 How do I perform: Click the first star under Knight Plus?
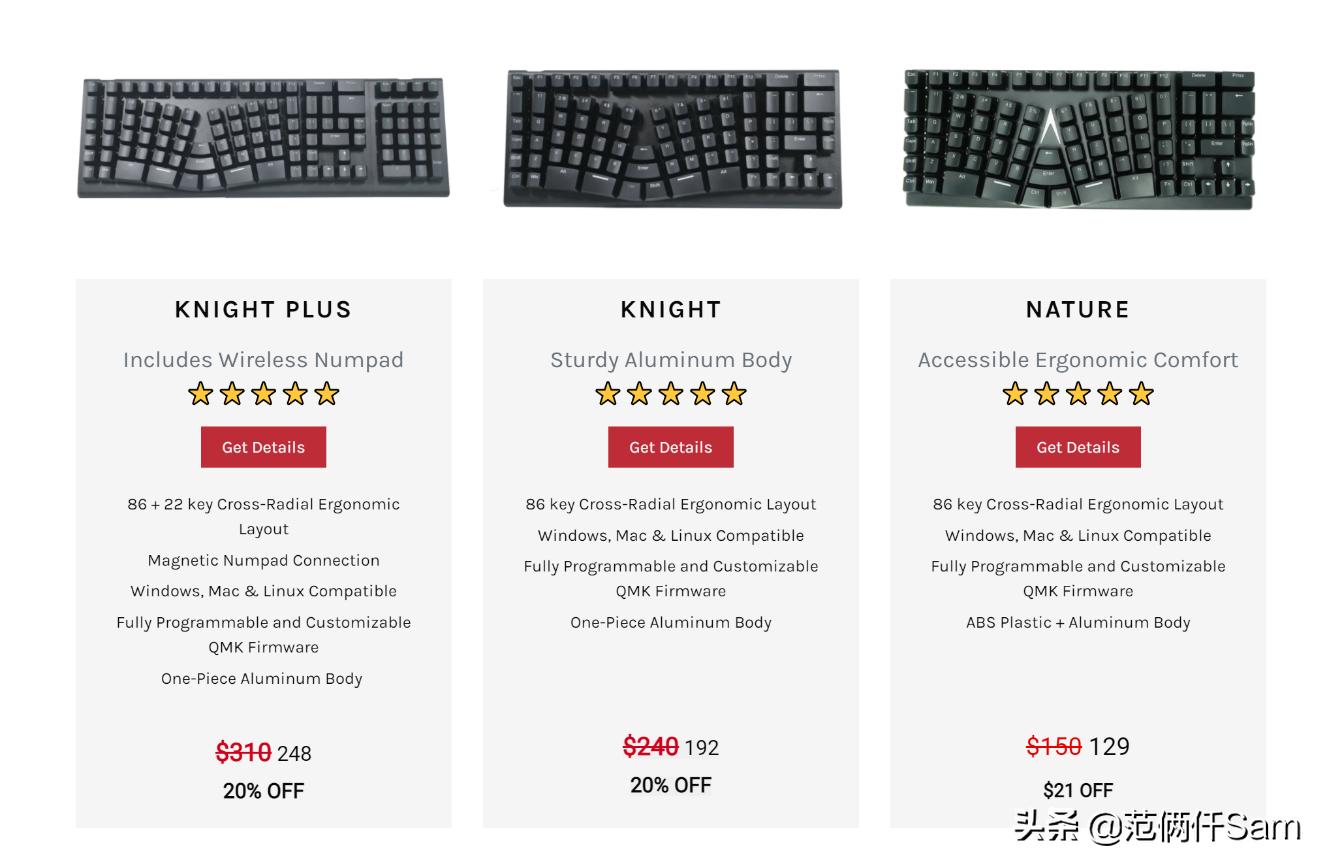tap(201, 394)
